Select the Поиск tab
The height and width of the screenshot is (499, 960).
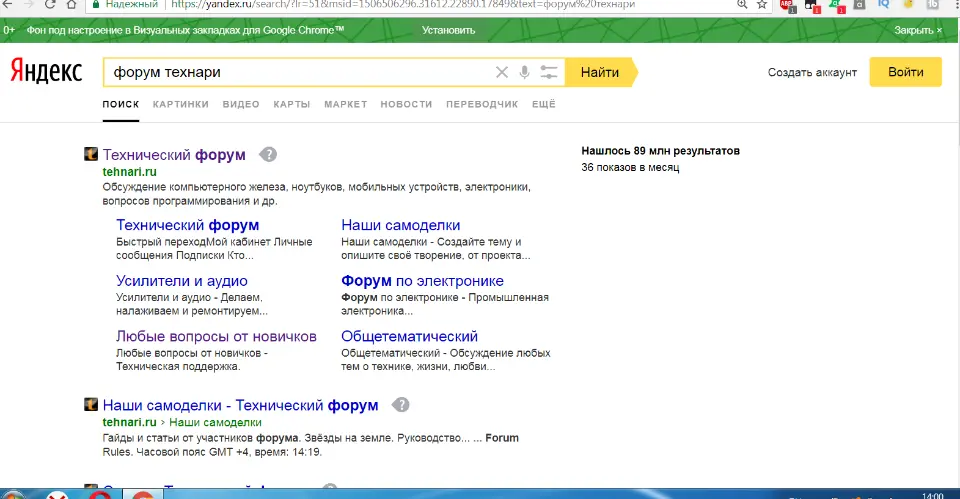click(121, 104)
